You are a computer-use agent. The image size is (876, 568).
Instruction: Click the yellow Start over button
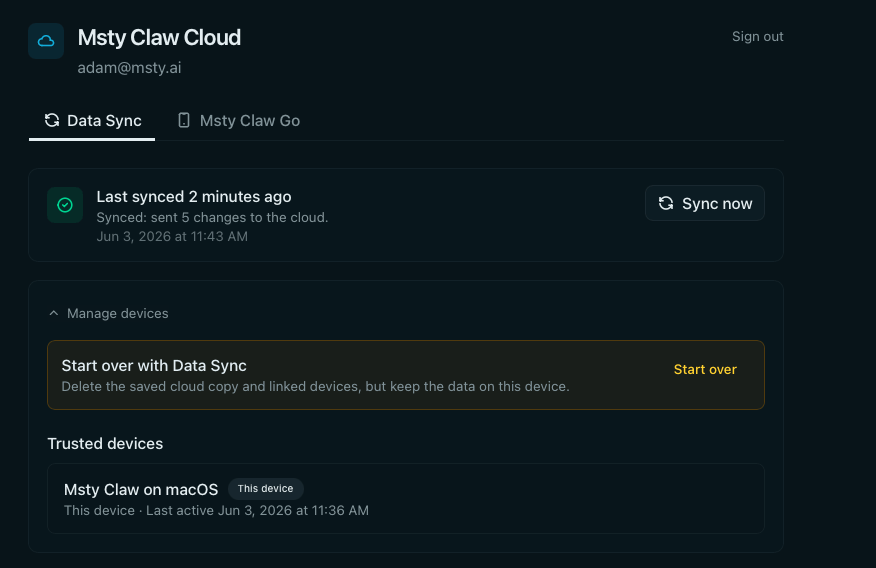coord(705,369)
